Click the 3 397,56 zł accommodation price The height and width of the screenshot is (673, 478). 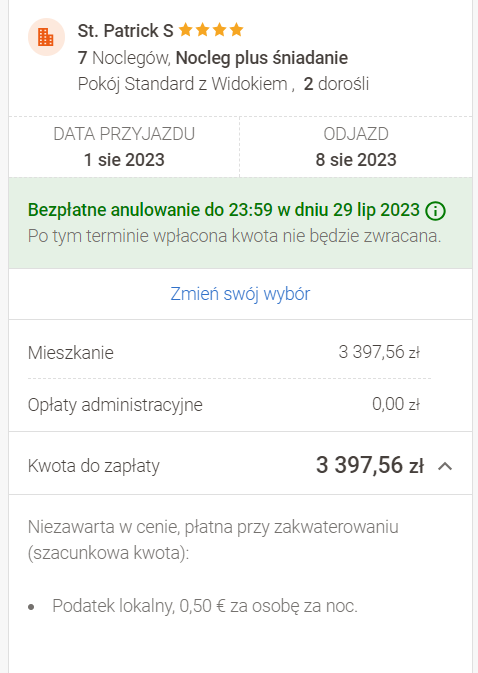pos(379,352)
